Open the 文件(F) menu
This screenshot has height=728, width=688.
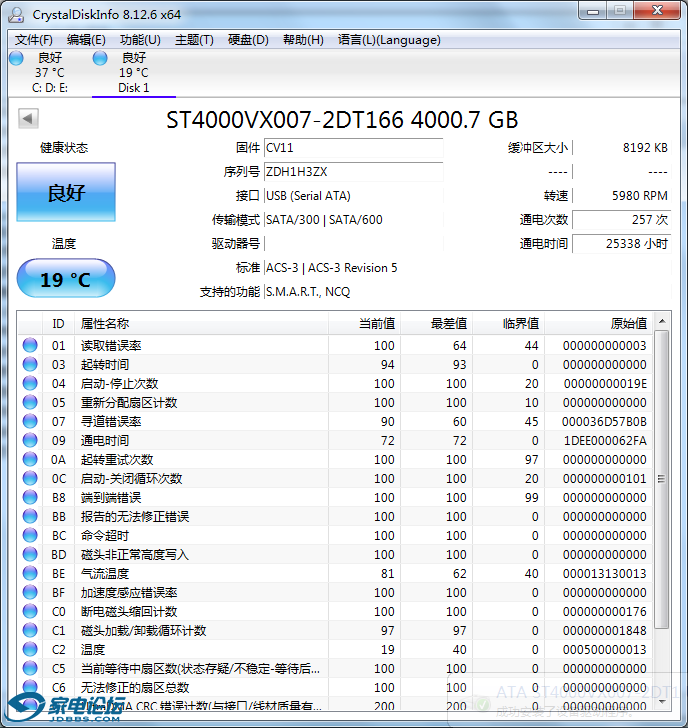point(33,40)
